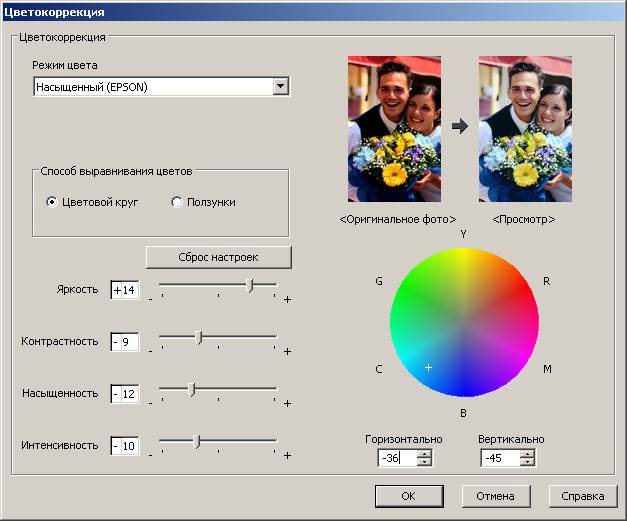Click the Яркость slider thumb
Viewport: 627px width, 521px height.
(x=250, y=285)
